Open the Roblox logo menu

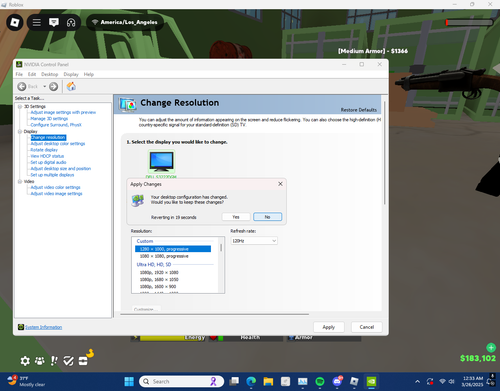point(15,22)
